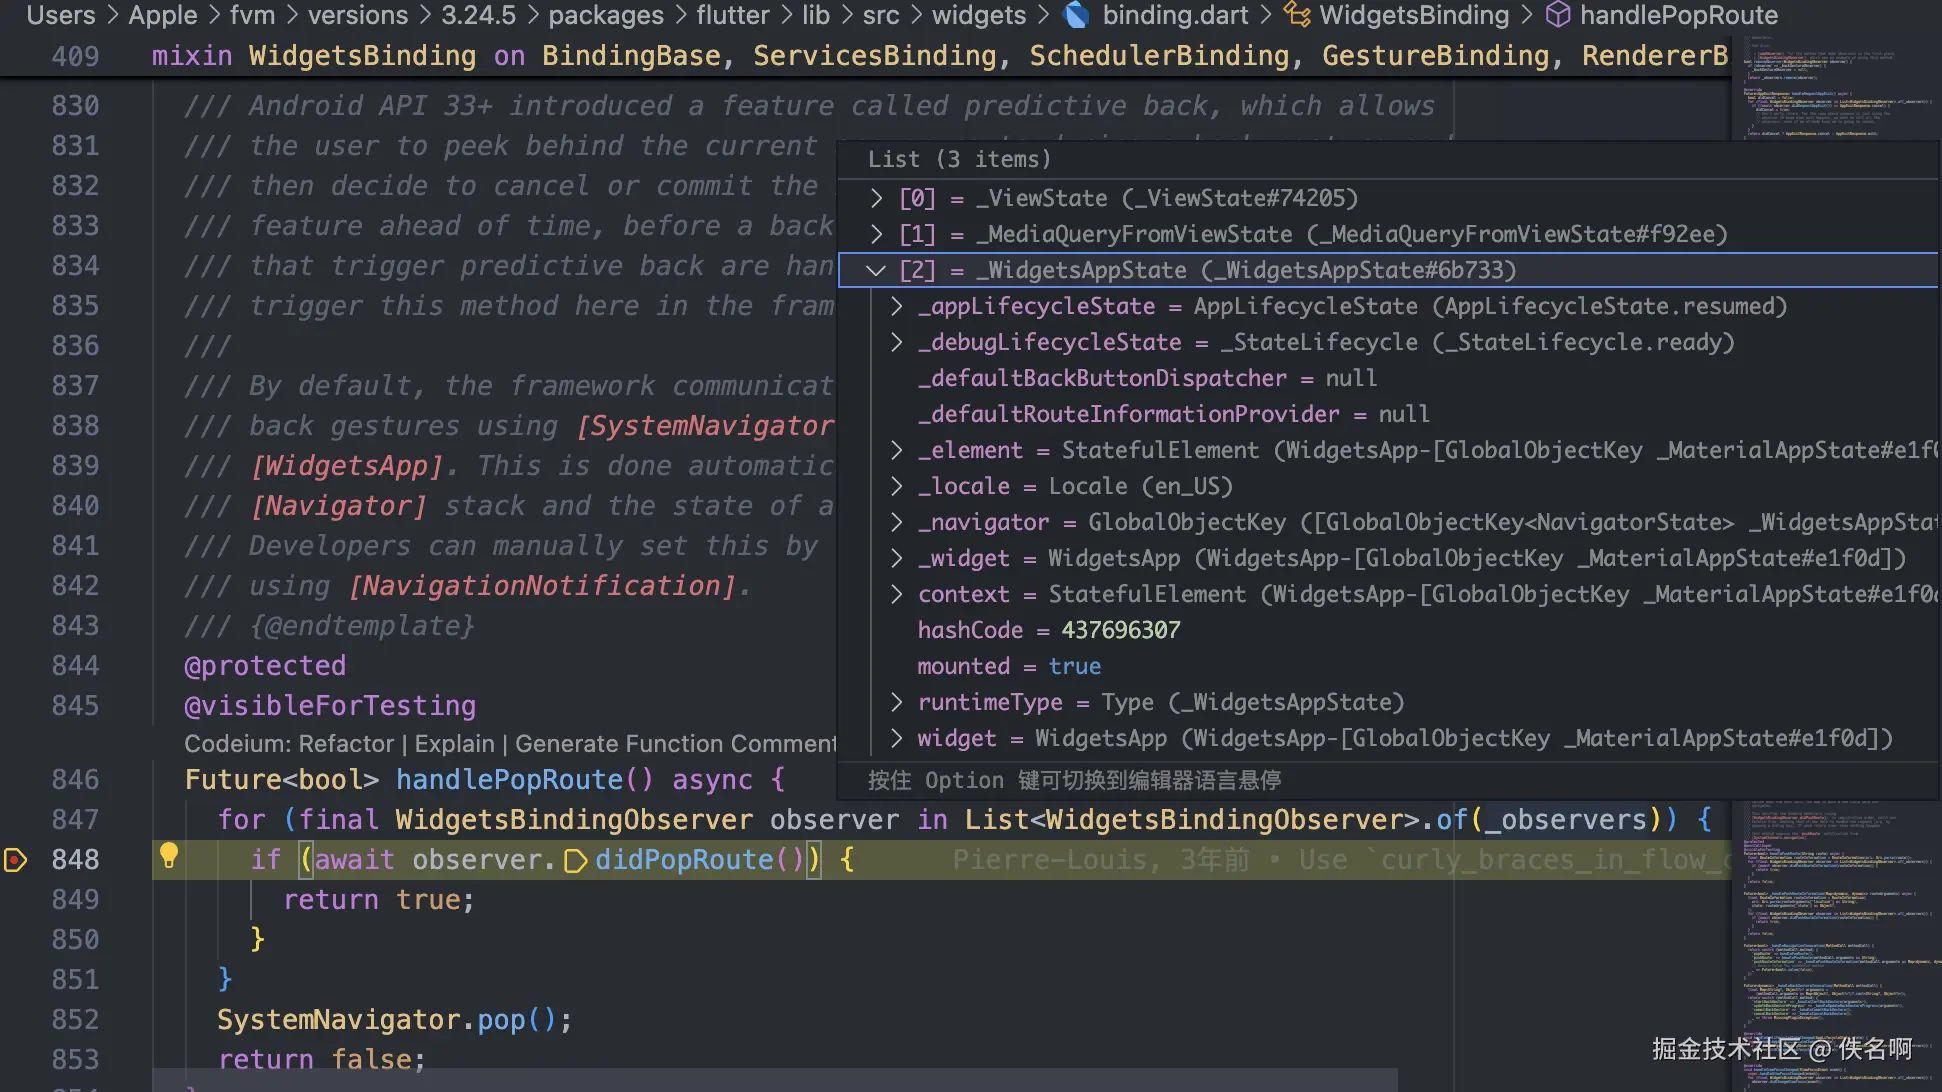Expand the [1] _MediaQueryFromViewState item
This screenshot has width=1942, height=1092.
coord(877,234)
